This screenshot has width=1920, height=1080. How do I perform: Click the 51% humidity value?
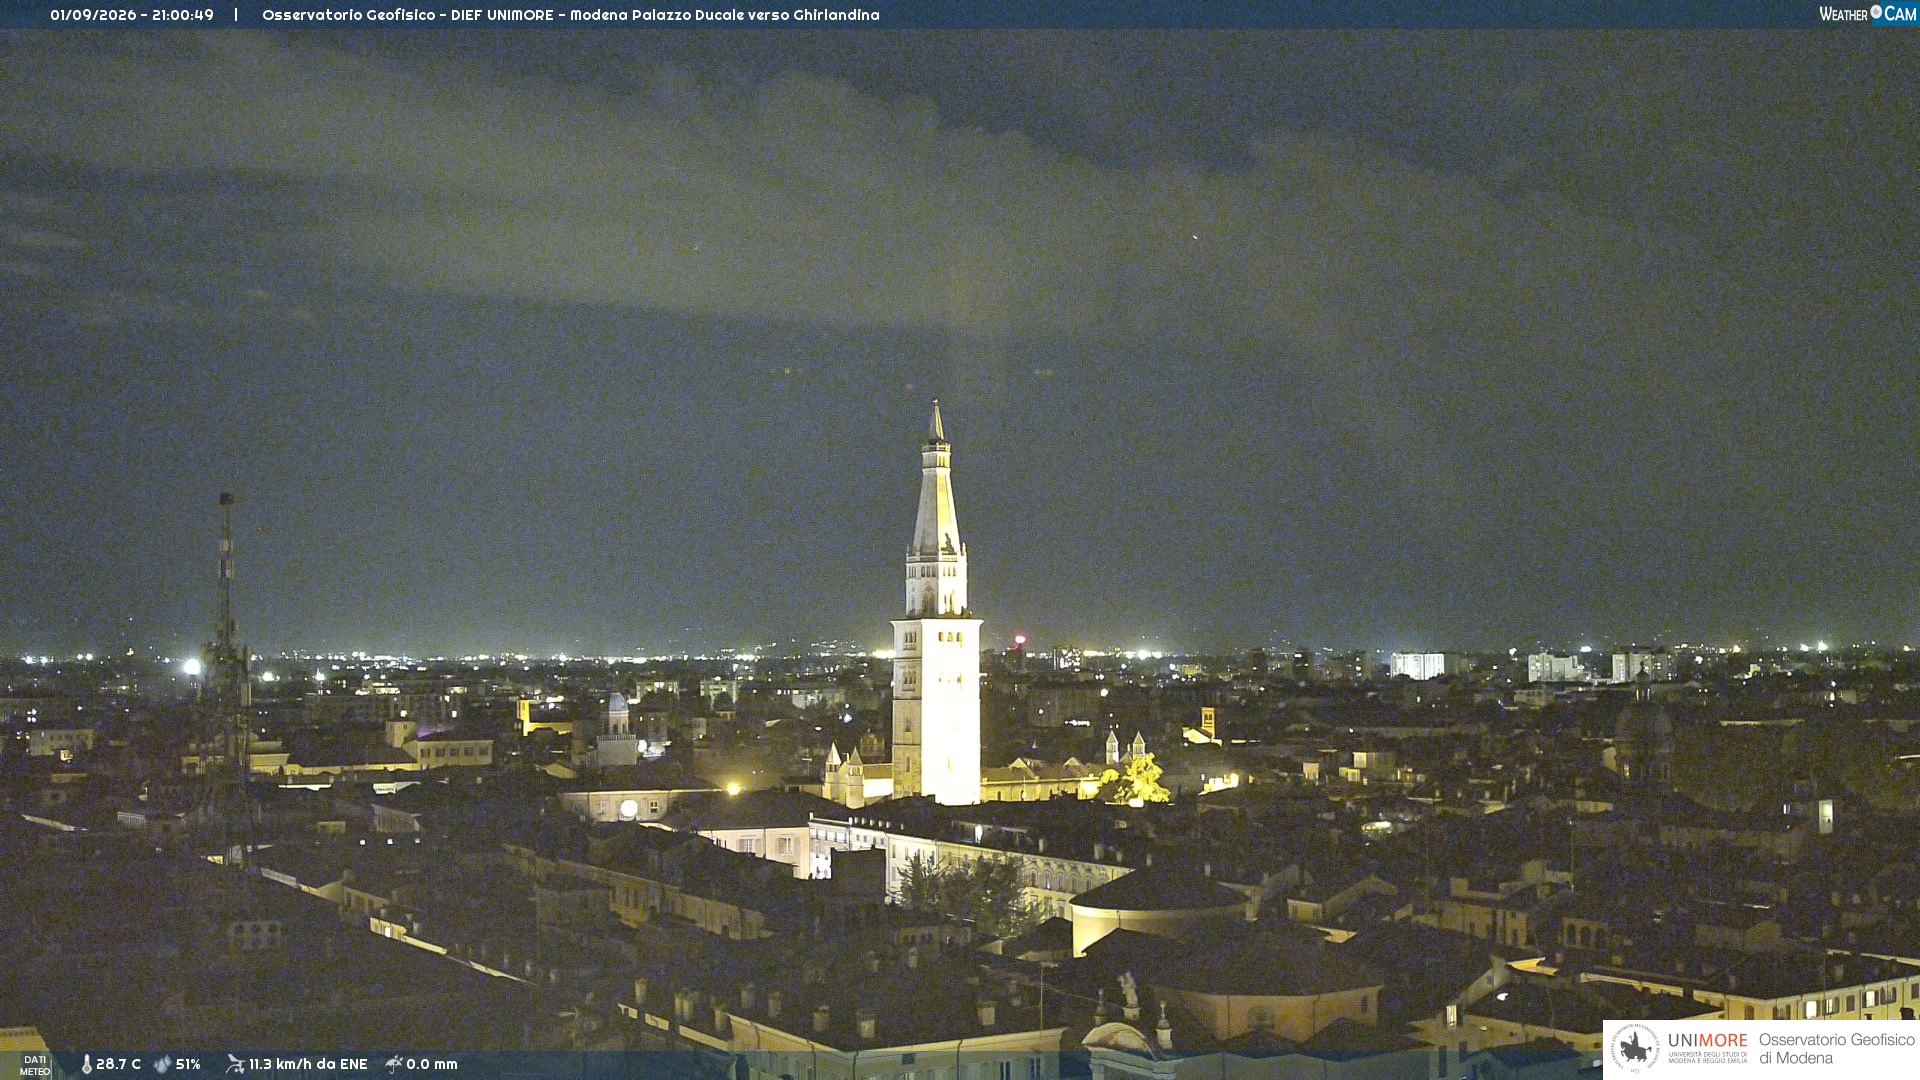tap(188, 1064)
